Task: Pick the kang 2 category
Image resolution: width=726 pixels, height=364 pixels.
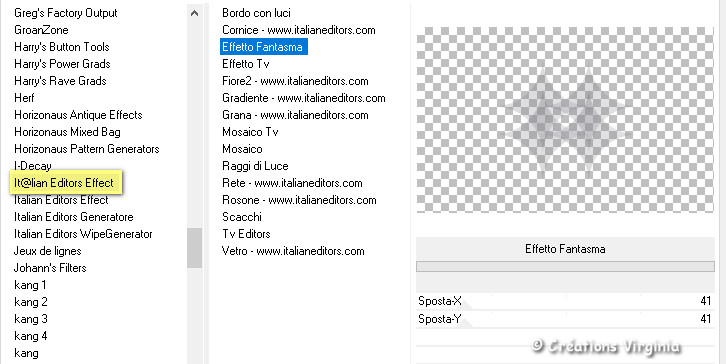Action: (31, 302)
